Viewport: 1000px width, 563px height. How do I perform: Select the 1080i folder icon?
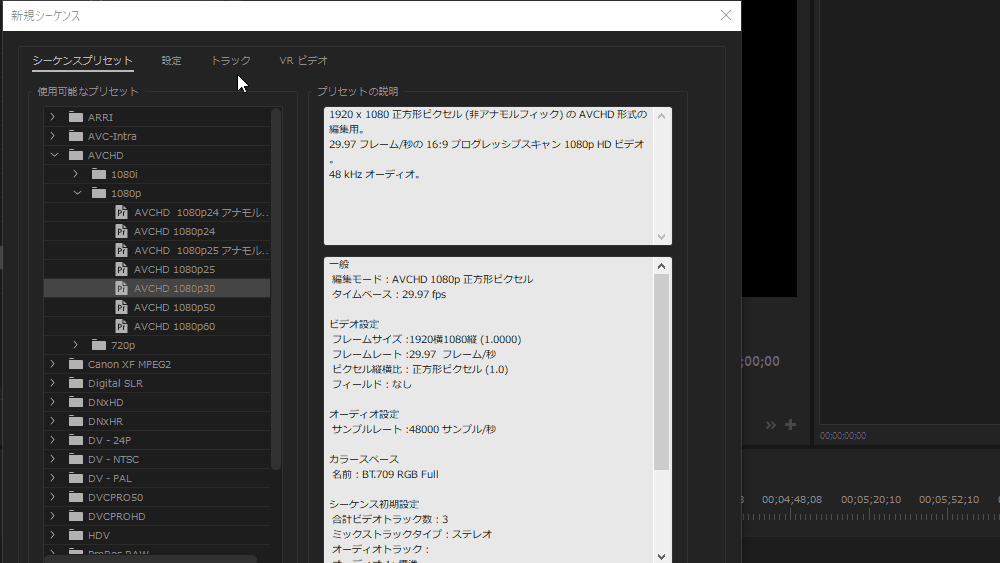click(99, 174)
